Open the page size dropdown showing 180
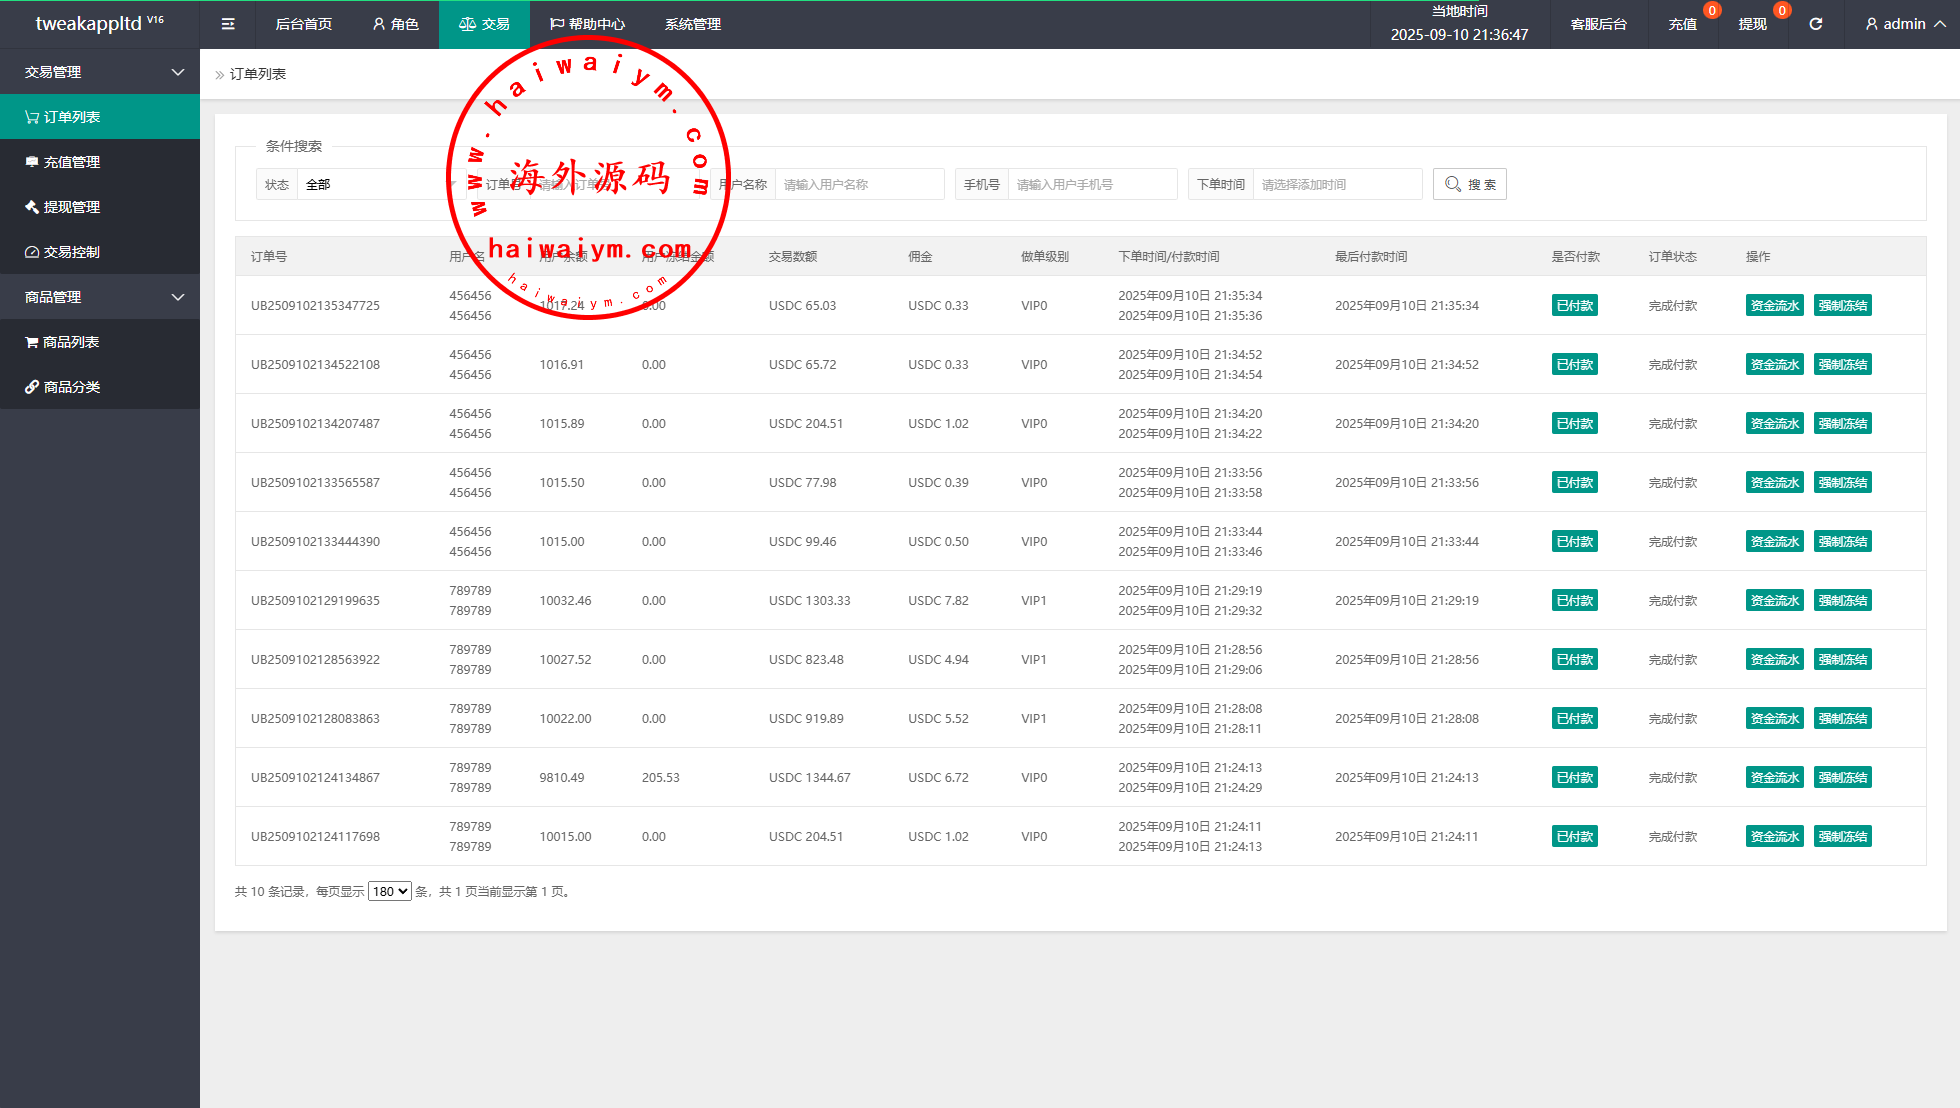Image resolution: width=1960 pixels, height=1108 pixels. [x=389, y=891]
